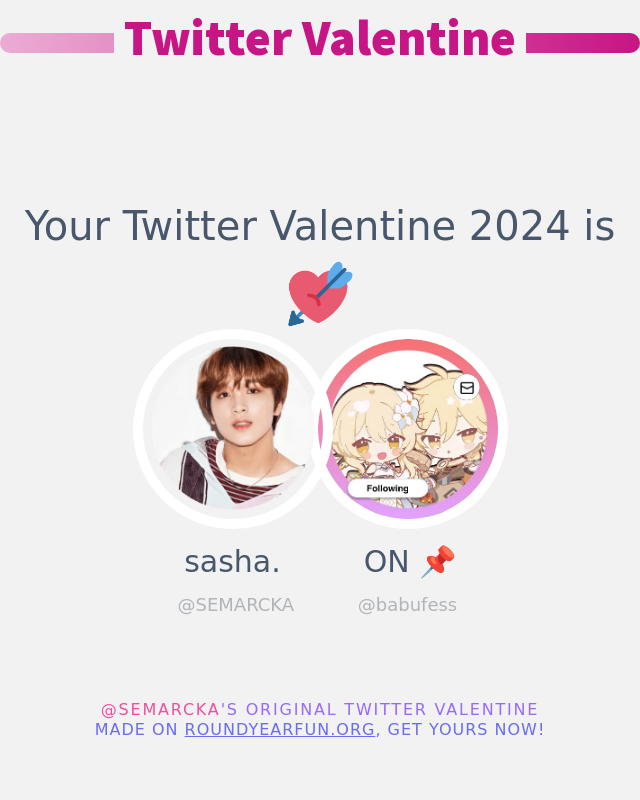Image resolution: width=640 pixels, height=800 pixels.
Task: Click the Twitter Valentine title heading
Action: click(319, 38)
